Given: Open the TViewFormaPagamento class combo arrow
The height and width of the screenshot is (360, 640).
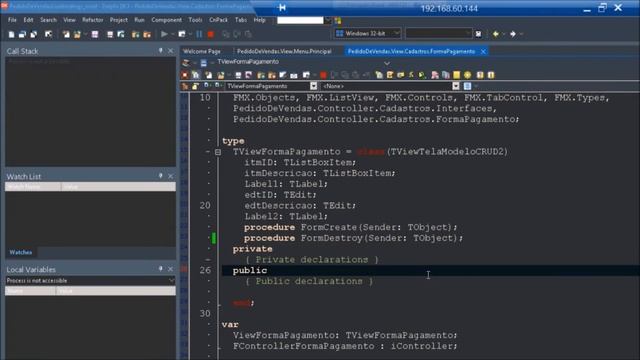Looking at the screenshot, I should [313, 86].
